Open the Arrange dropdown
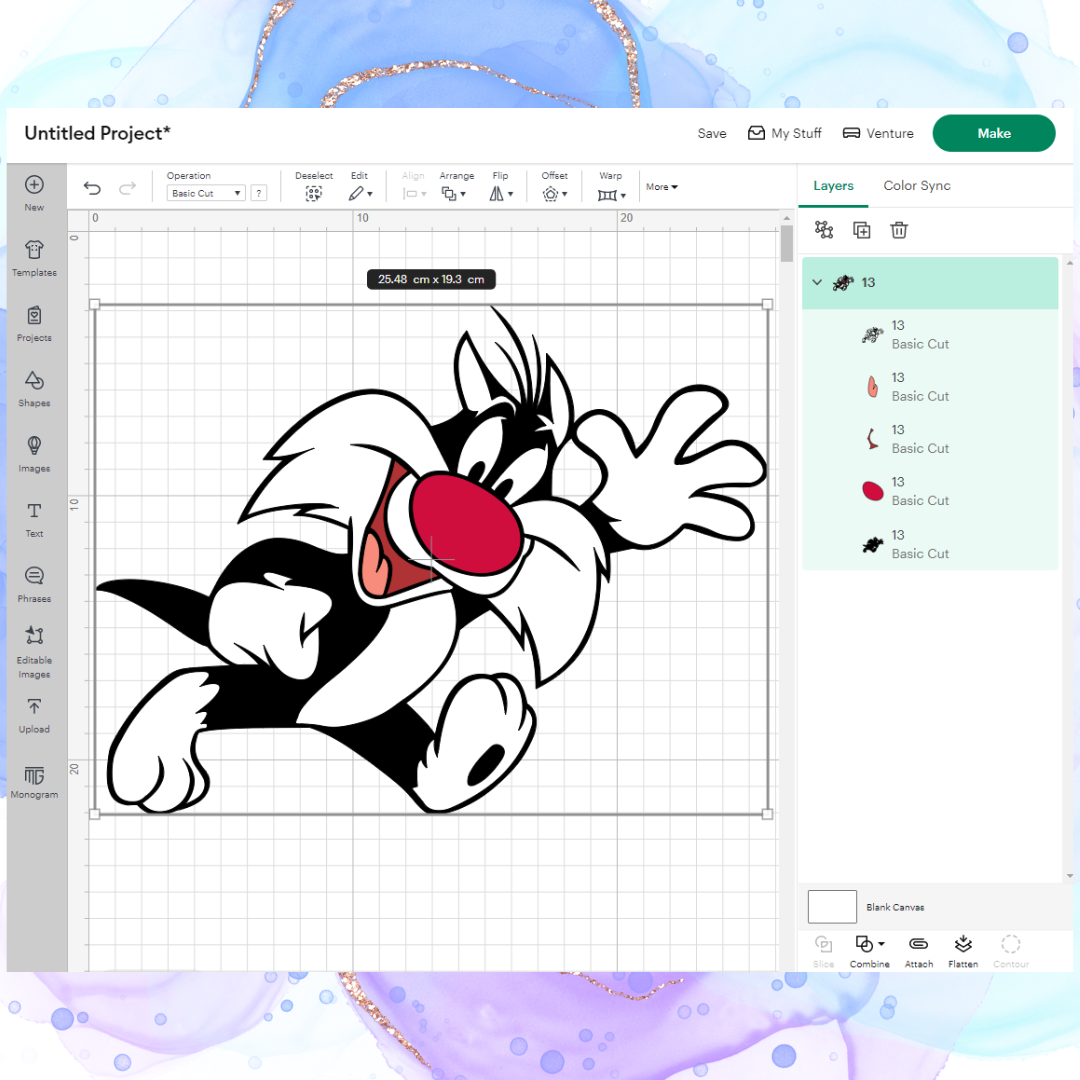Image resolution: width=1080 pixels, height=1080 pixels. (x=453, y=194)
